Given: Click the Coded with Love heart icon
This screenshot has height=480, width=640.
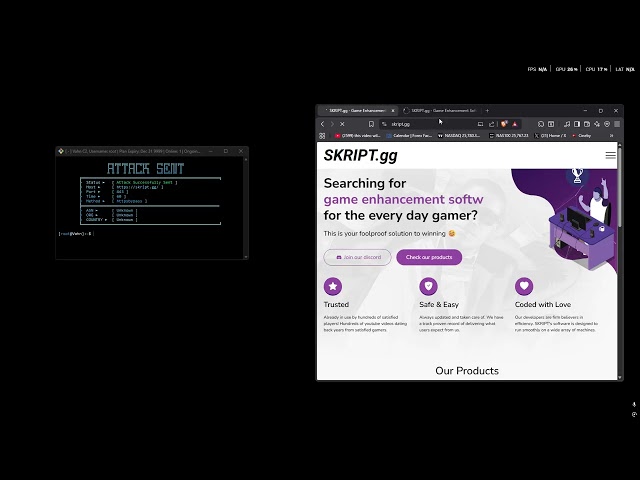Looking at the screenshot, I should click(x=524, y=286).
